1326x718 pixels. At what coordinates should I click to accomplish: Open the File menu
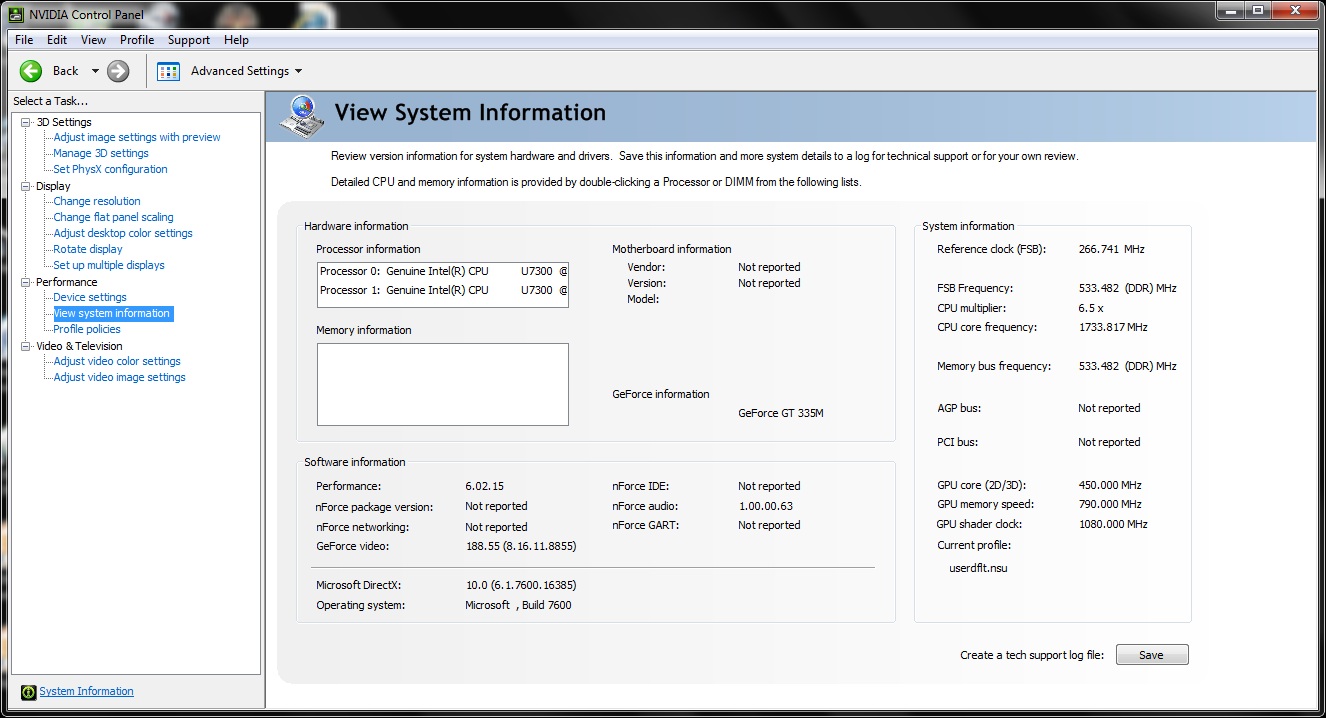[24, 40]
